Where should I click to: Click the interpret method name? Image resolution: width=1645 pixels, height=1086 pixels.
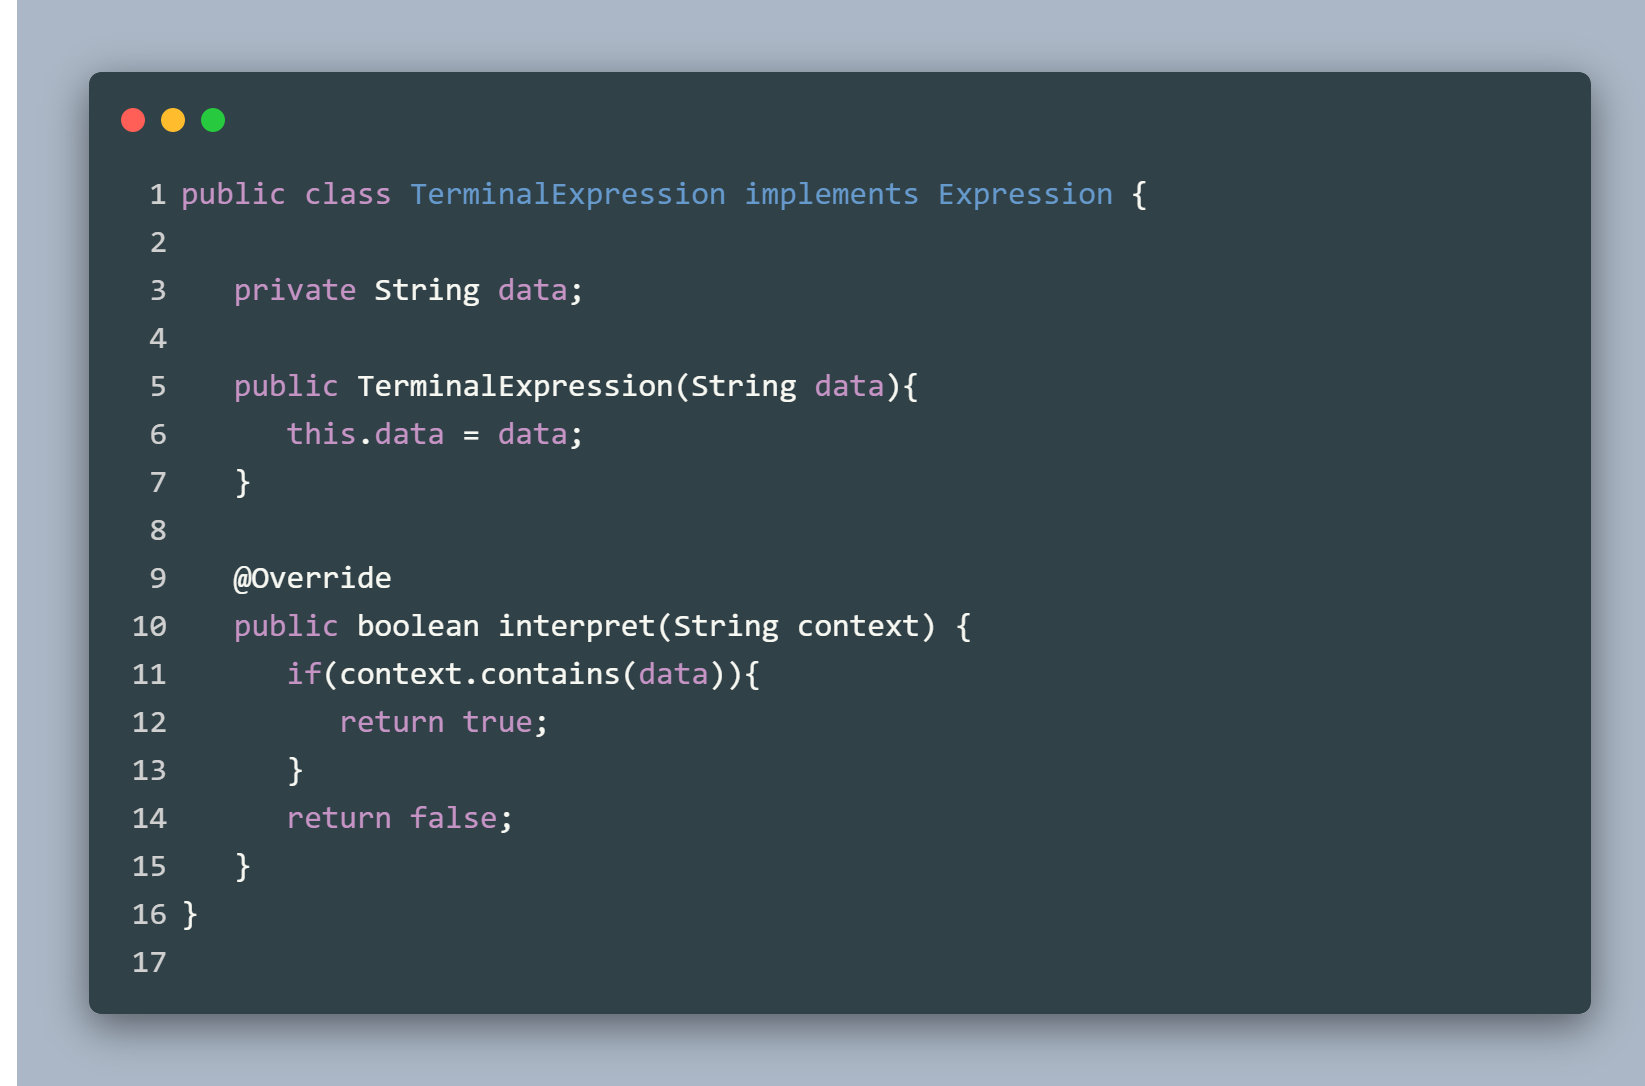[x=577, y=626]
